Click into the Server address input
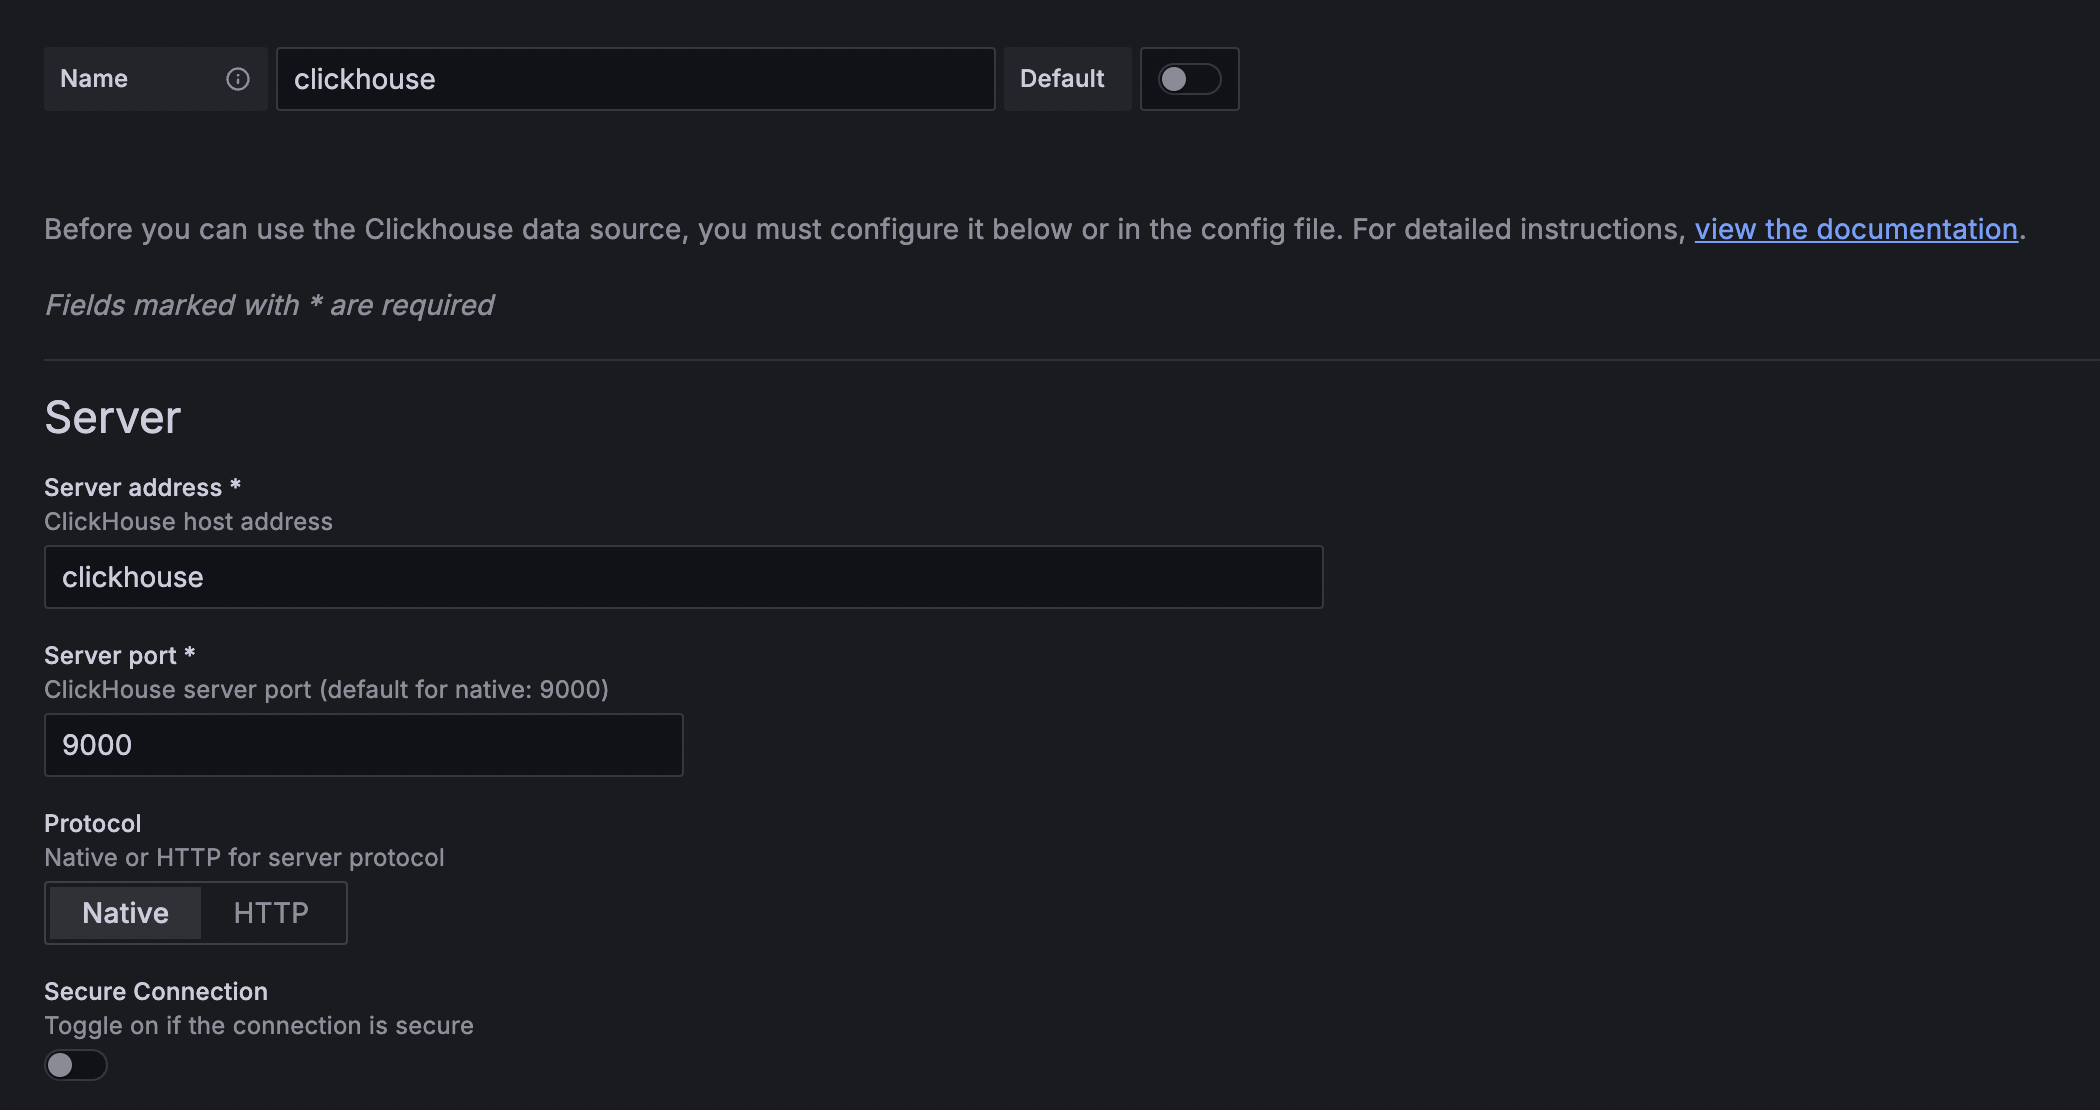This screenshot has height=1110, width=2100. (684, 577)
